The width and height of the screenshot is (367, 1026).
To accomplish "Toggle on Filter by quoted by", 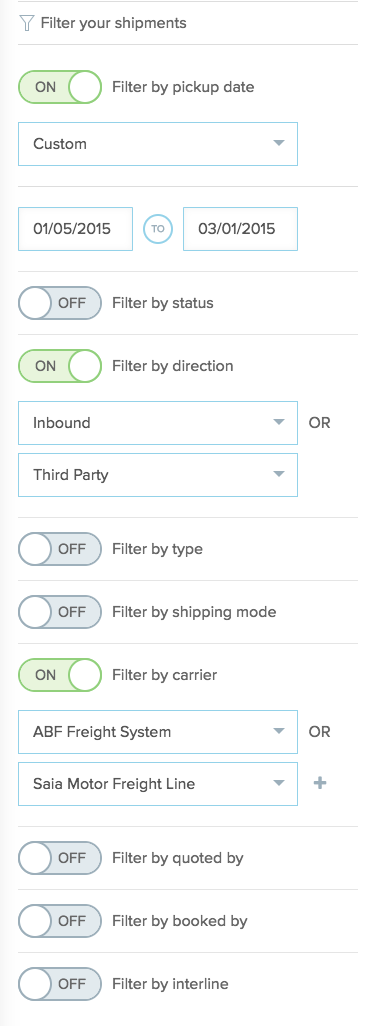I will 60,858.
